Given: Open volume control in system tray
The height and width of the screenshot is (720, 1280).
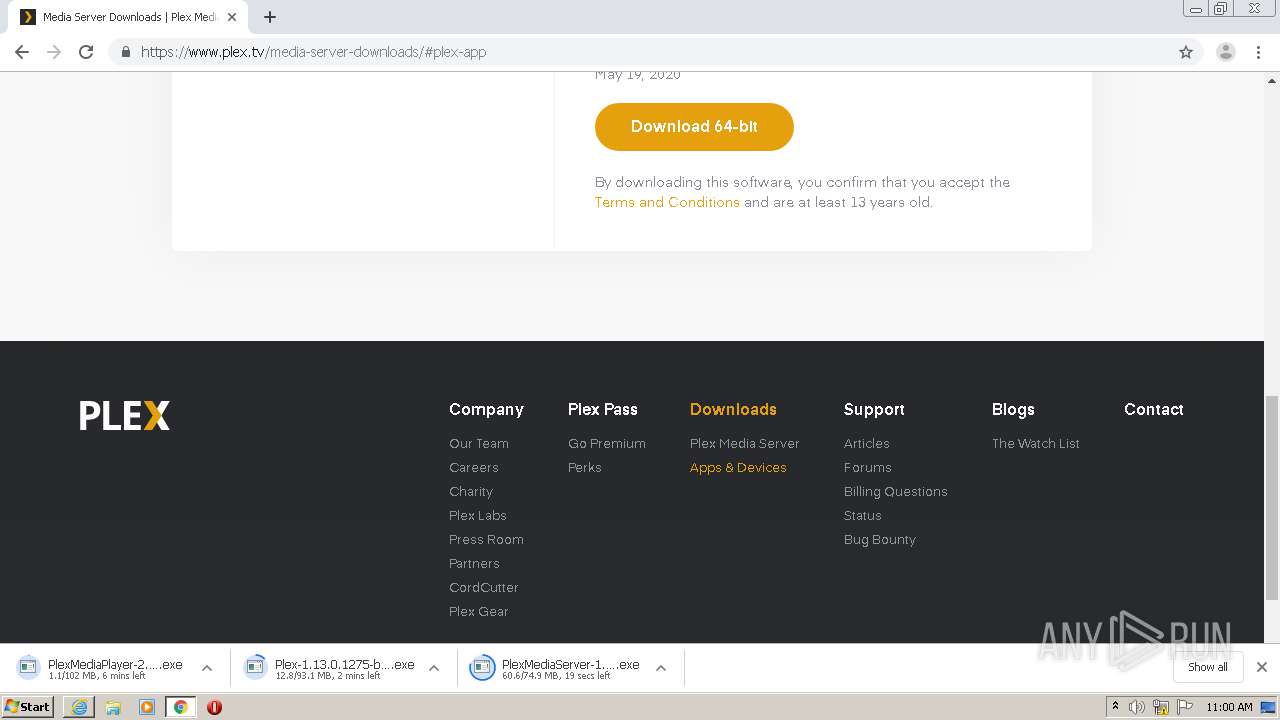Looking at the screenshot, I should click(x=1137, y=707).
